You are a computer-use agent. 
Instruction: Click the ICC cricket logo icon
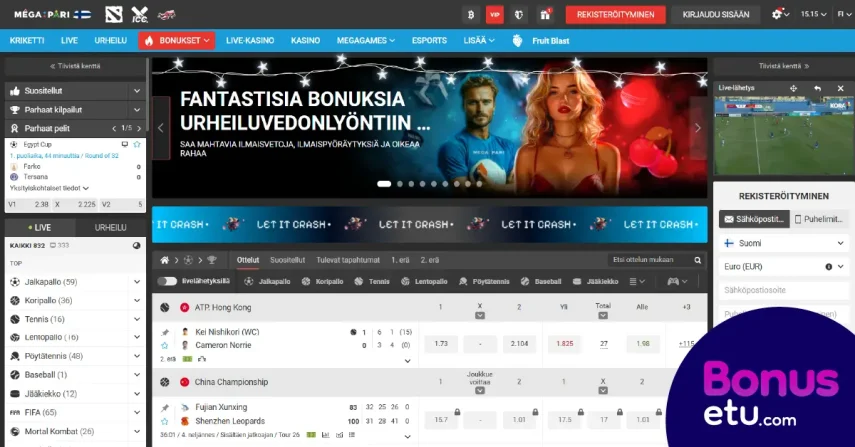(x=140, y=14)
